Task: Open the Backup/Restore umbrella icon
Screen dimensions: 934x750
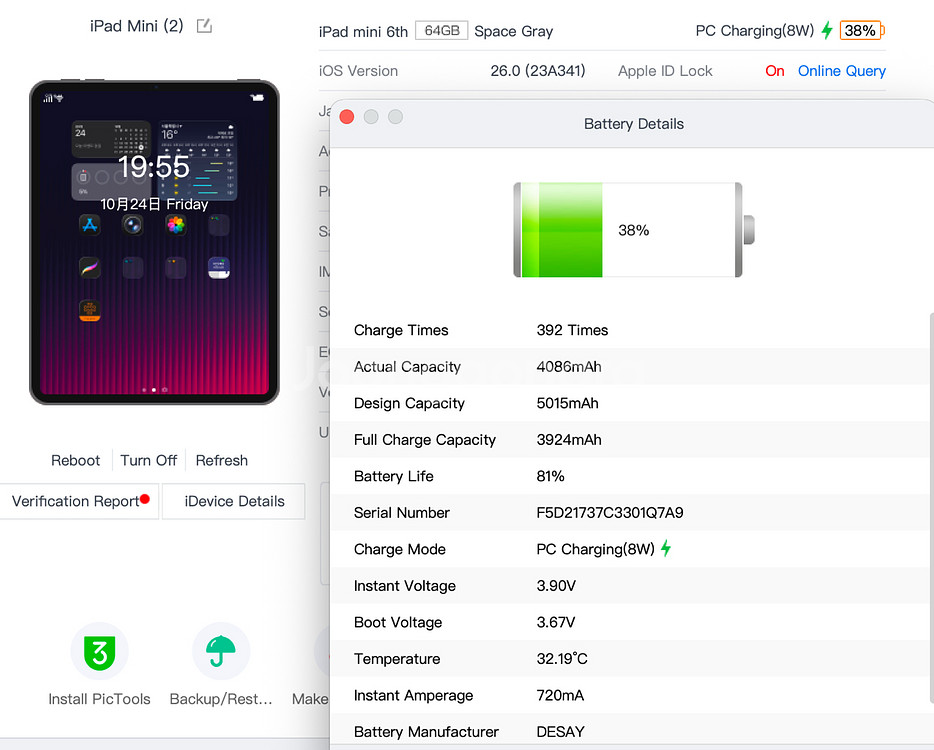Action: point(221,652)
